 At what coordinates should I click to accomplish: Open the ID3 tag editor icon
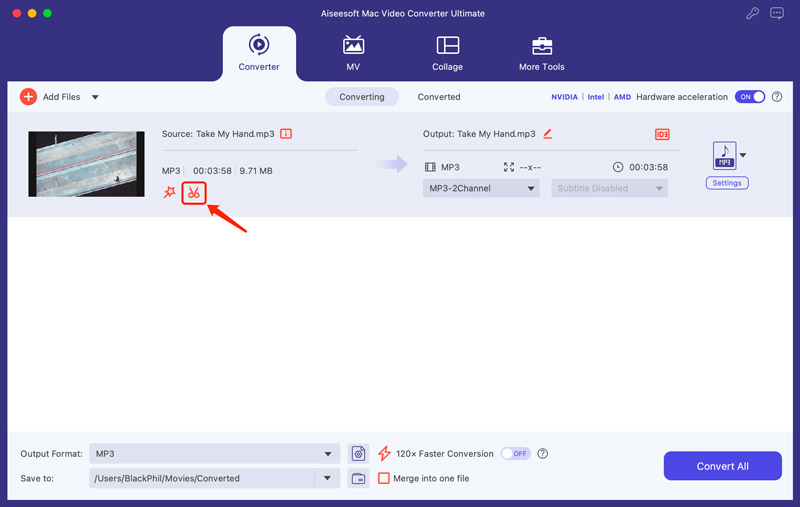point(661,134)
